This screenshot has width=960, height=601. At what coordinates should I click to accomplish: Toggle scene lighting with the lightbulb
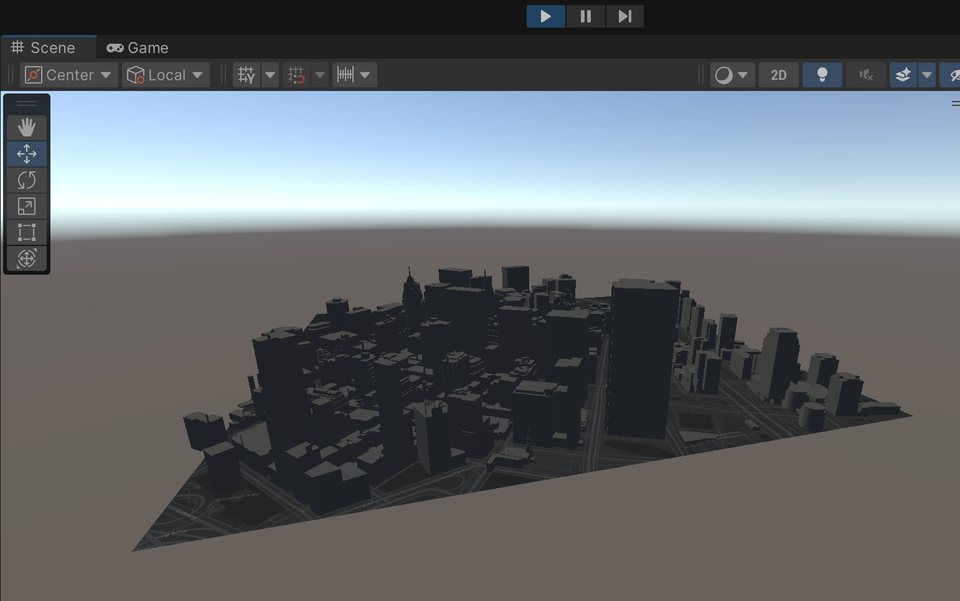pyautogui.click(x=822, y=75)
